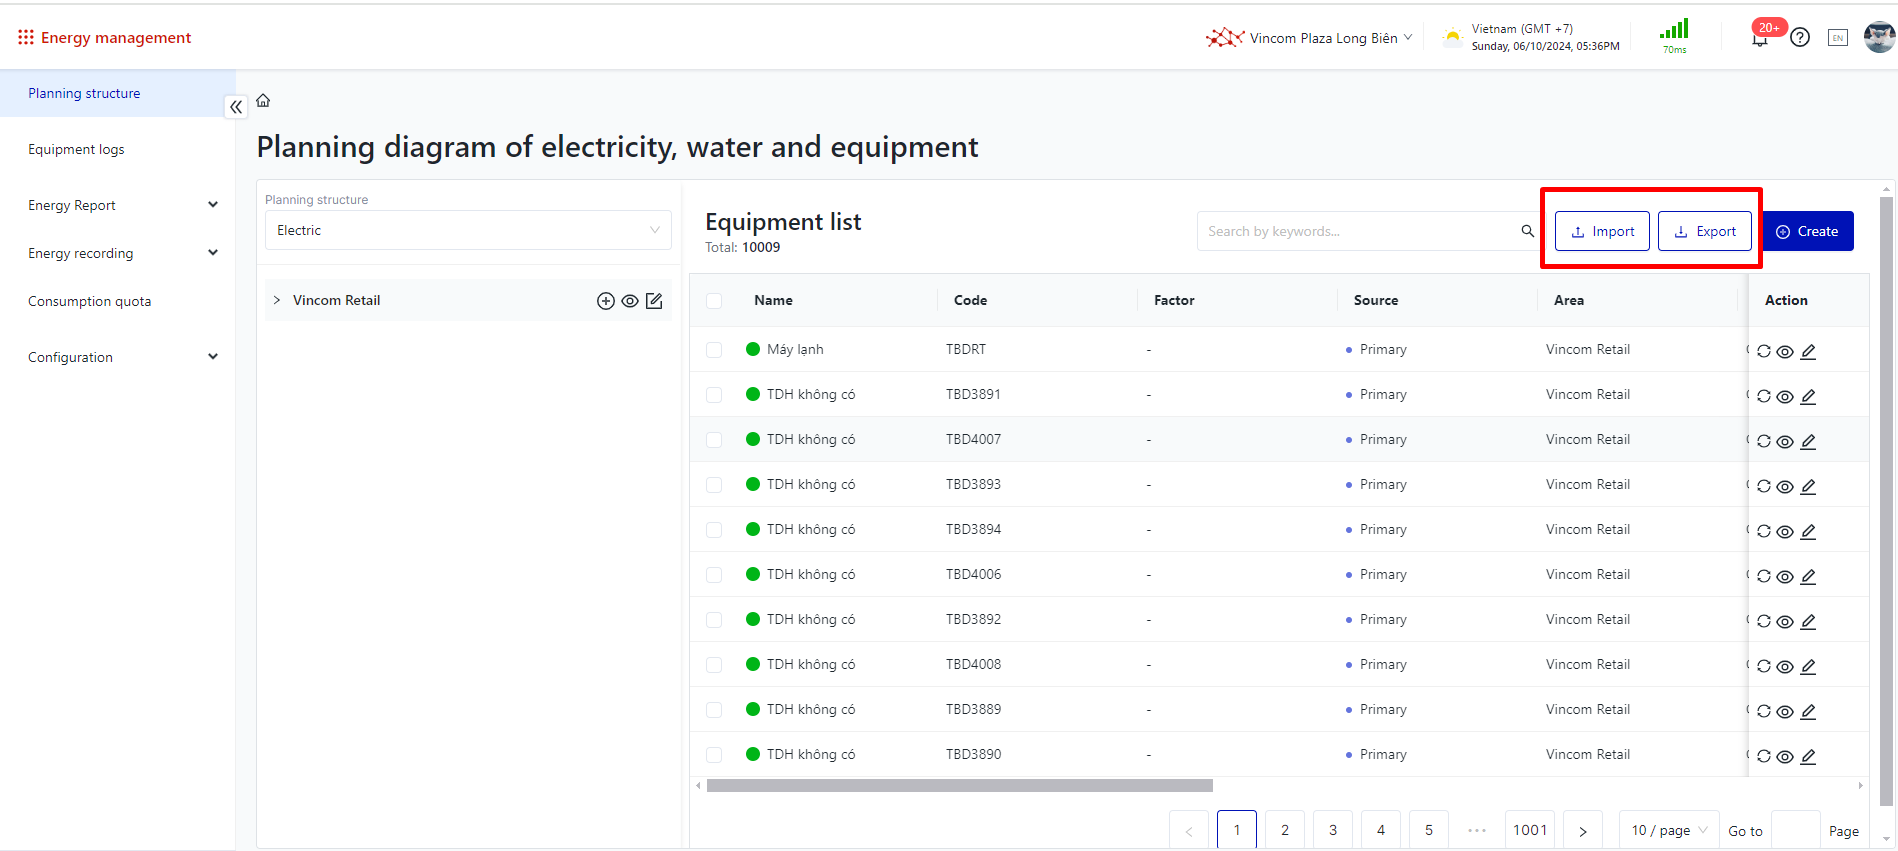Screen dimensions: 1898x851
Task: Click pencil edit icon for TBD3891 row
Action: 1808,396
